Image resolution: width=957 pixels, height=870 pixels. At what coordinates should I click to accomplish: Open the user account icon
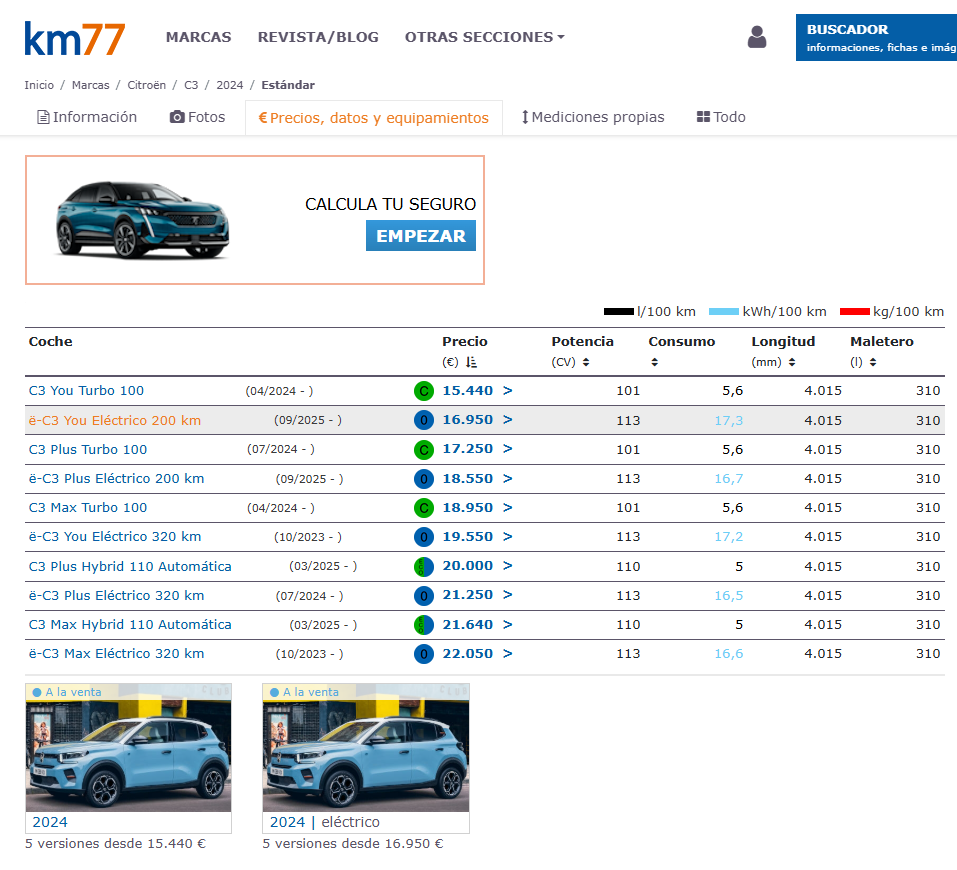point(756,38)
